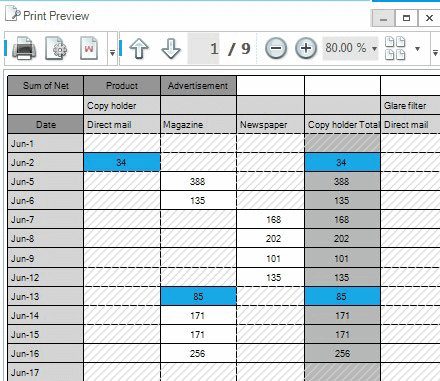The width and height of the screenshot is (440, 381).
Task: Go to next page with down arrow
Action: [x=171, y=49]
